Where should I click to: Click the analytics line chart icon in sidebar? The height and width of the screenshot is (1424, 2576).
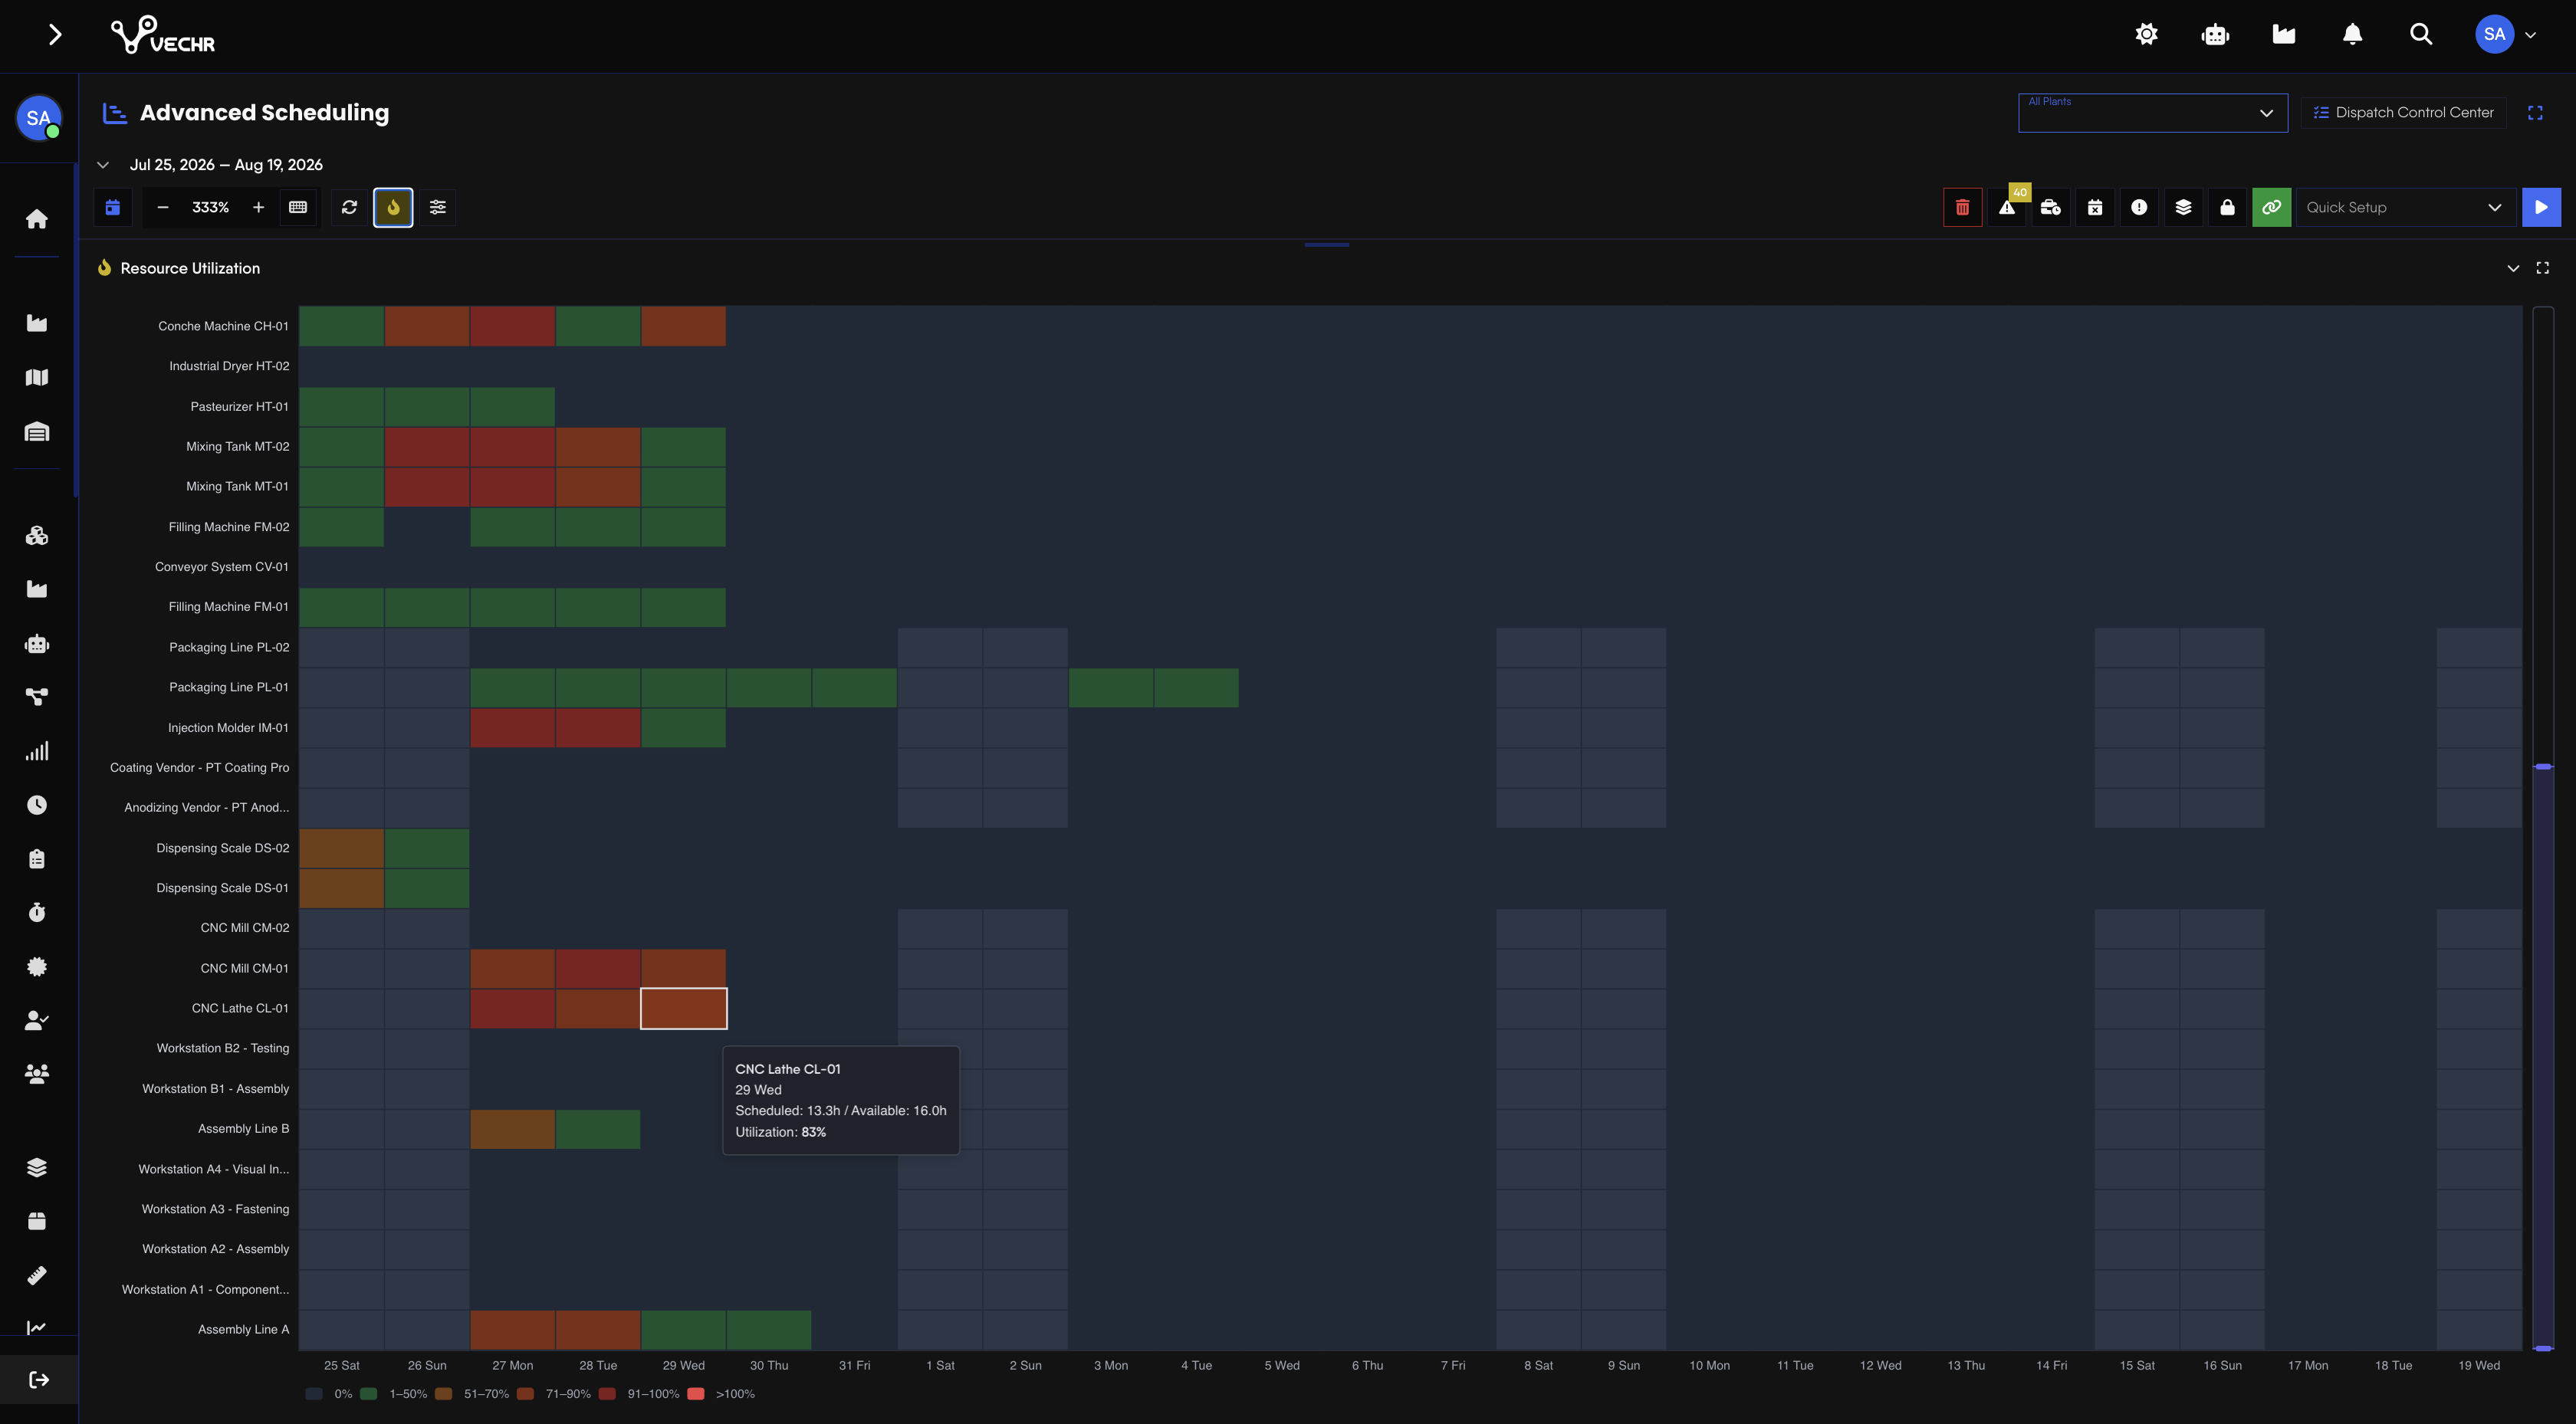point(37,1328)
